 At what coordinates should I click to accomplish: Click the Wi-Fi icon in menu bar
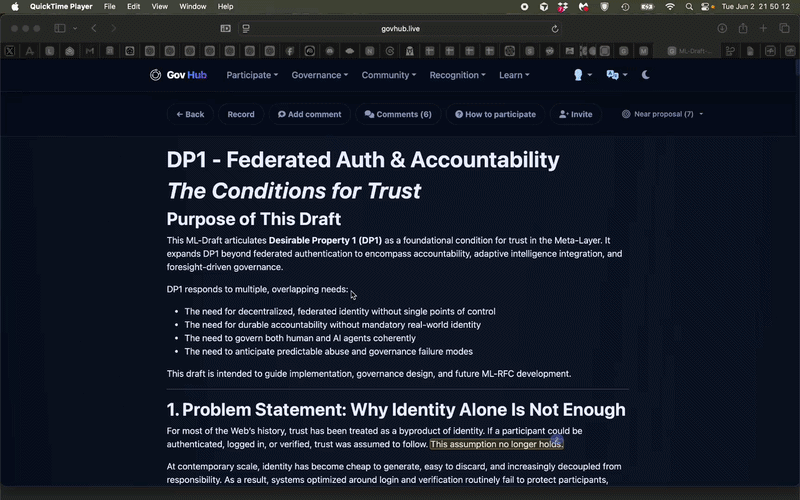[670, 7]
